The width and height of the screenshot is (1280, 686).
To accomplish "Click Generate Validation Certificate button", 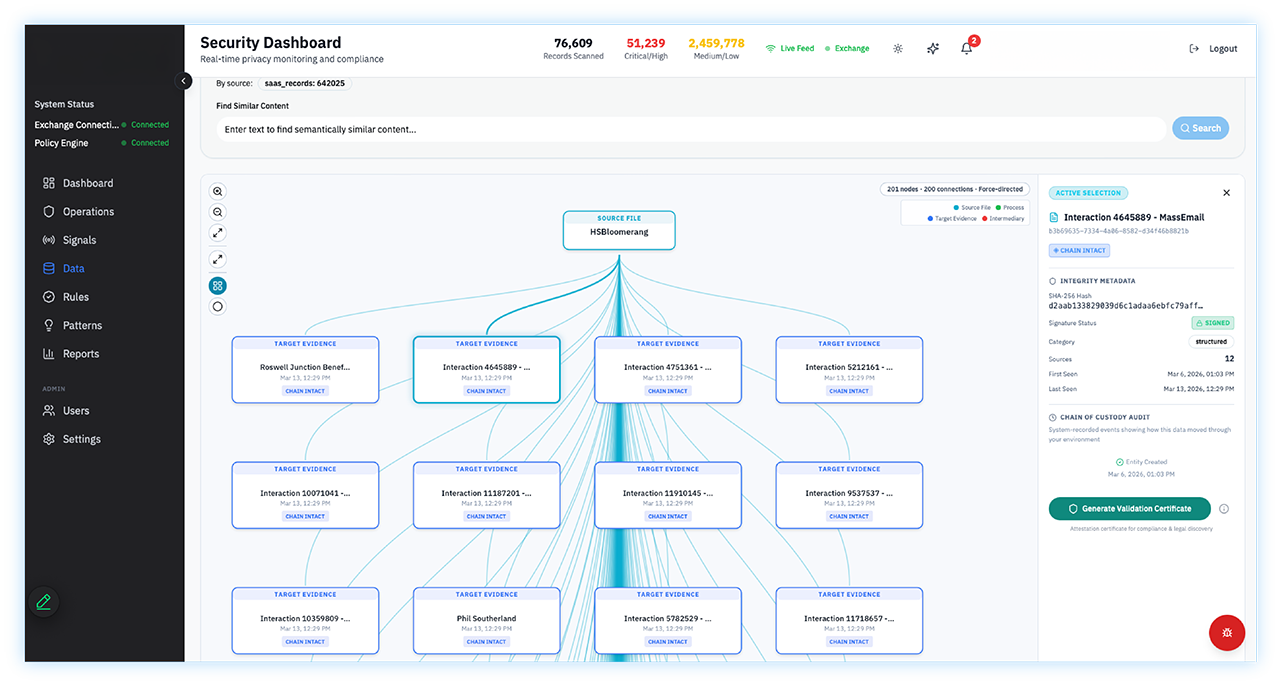I will pos(1129,509).
